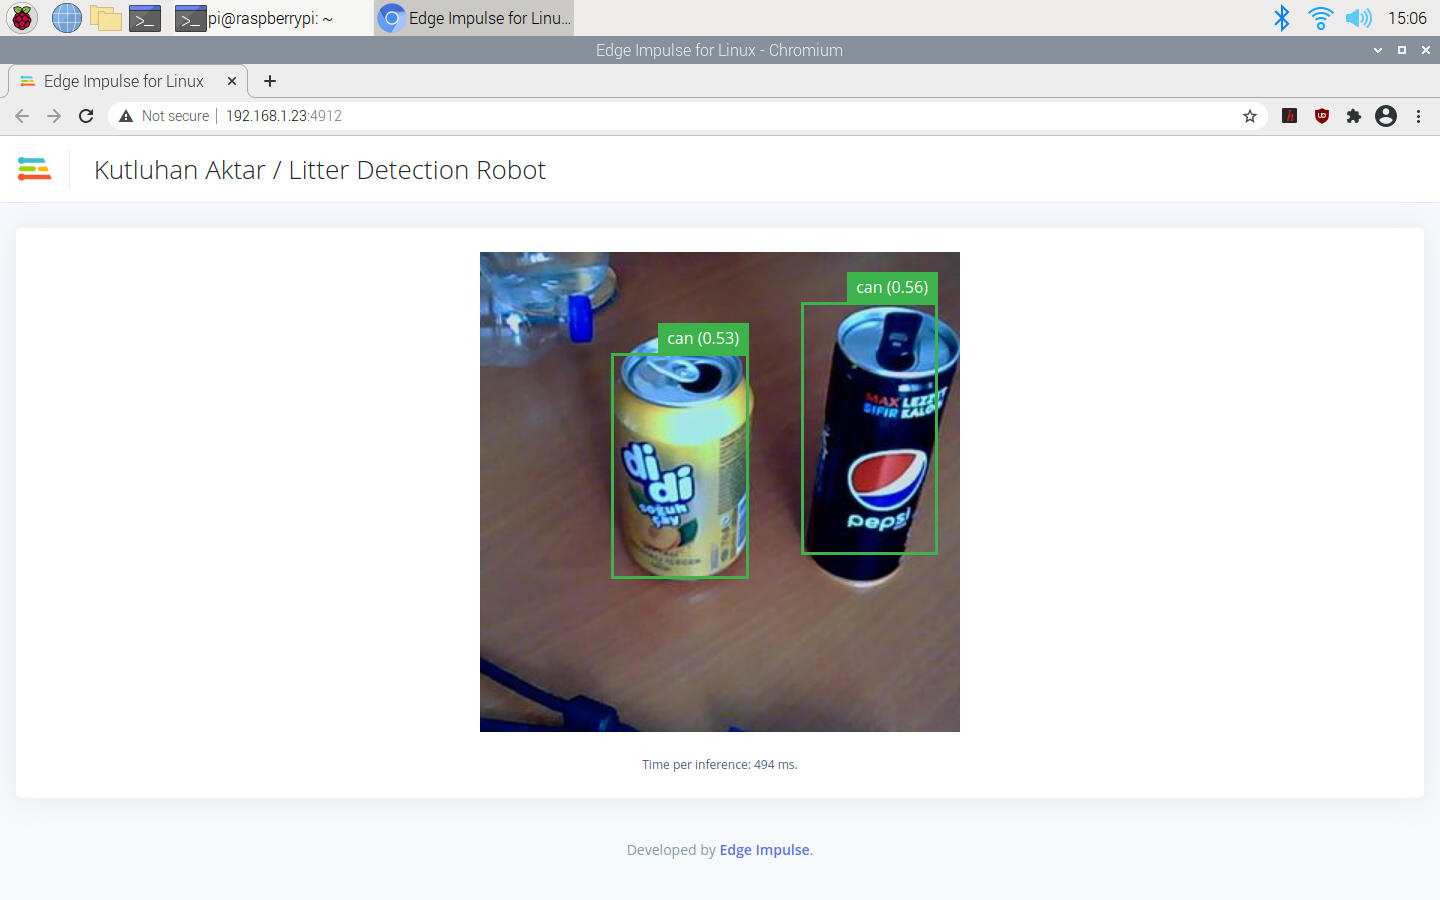Open the file manager folder icon
1440x900 pixels.
point(106,18)
